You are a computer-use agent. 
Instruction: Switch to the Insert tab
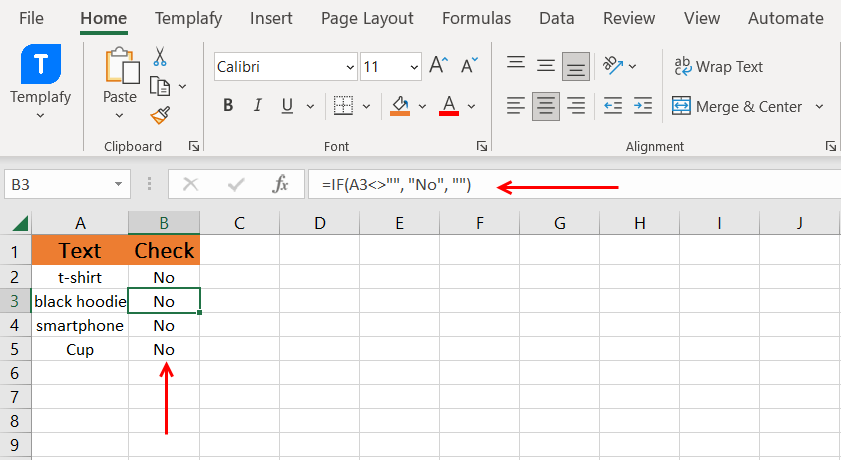pyautogui.click(x=271, y=18)
